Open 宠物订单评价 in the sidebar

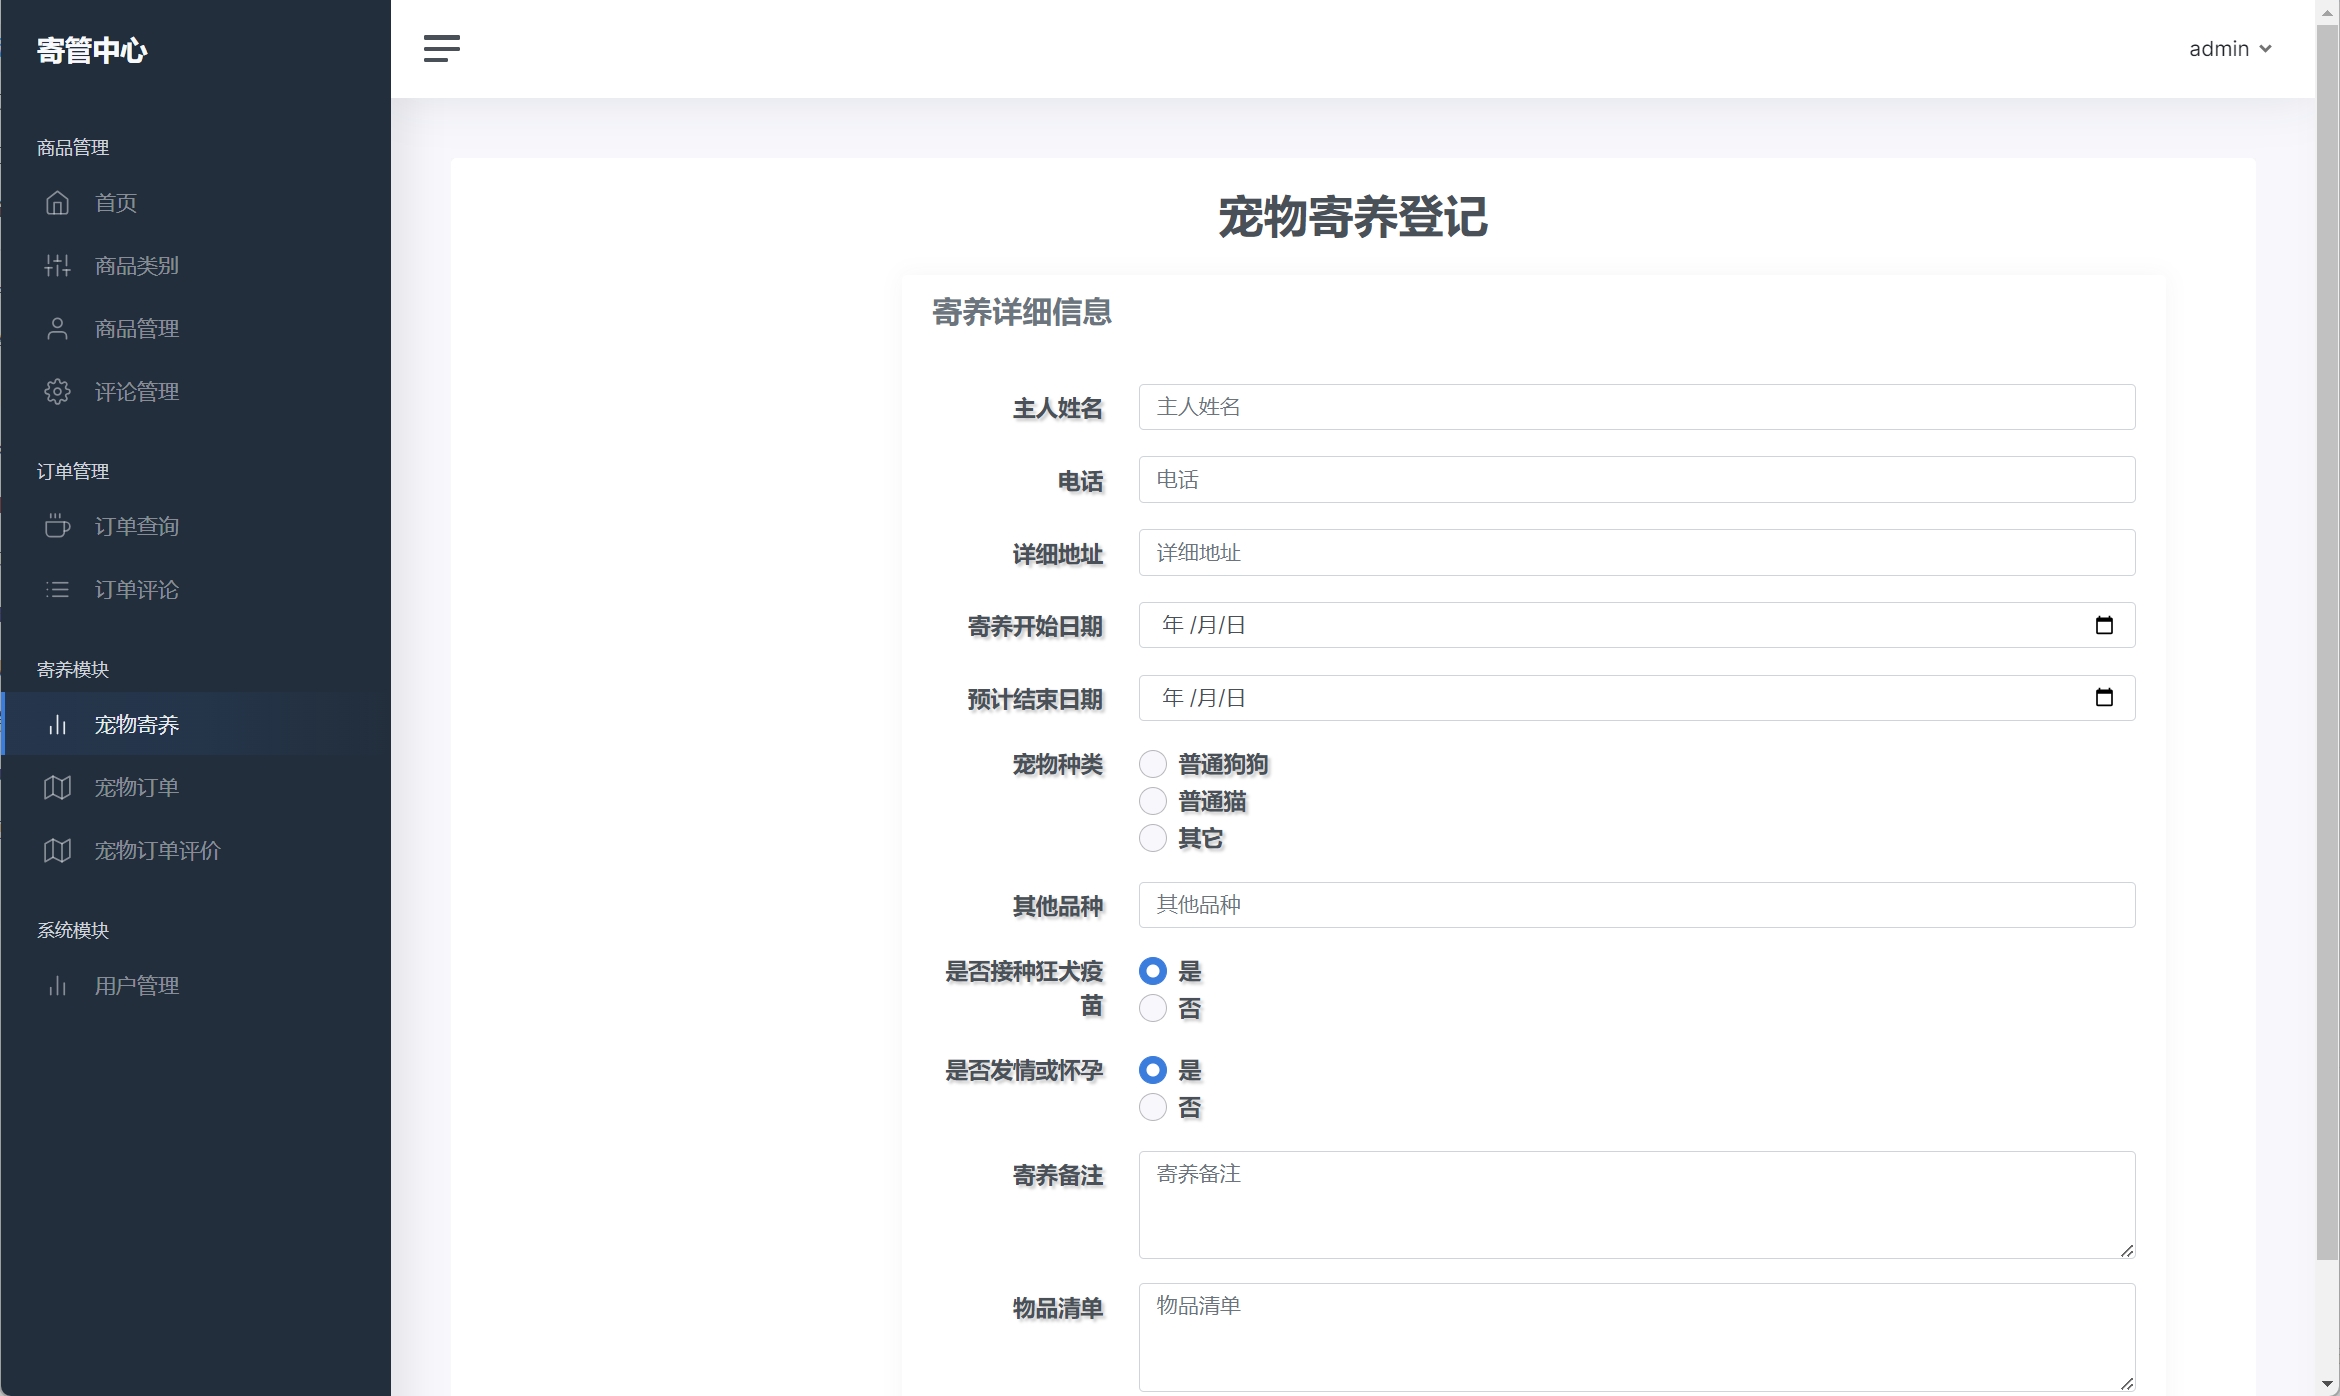click(x=157, y=851)
